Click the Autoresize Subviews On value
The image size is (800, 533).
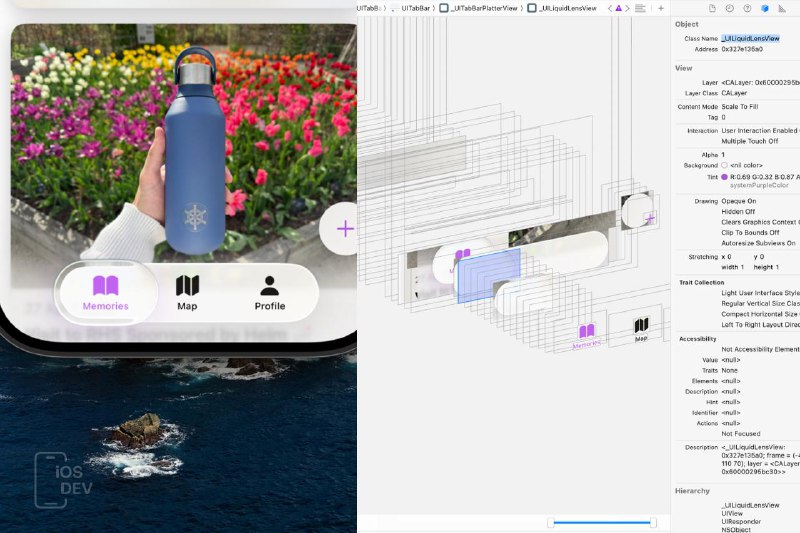(x=758, y=243)
